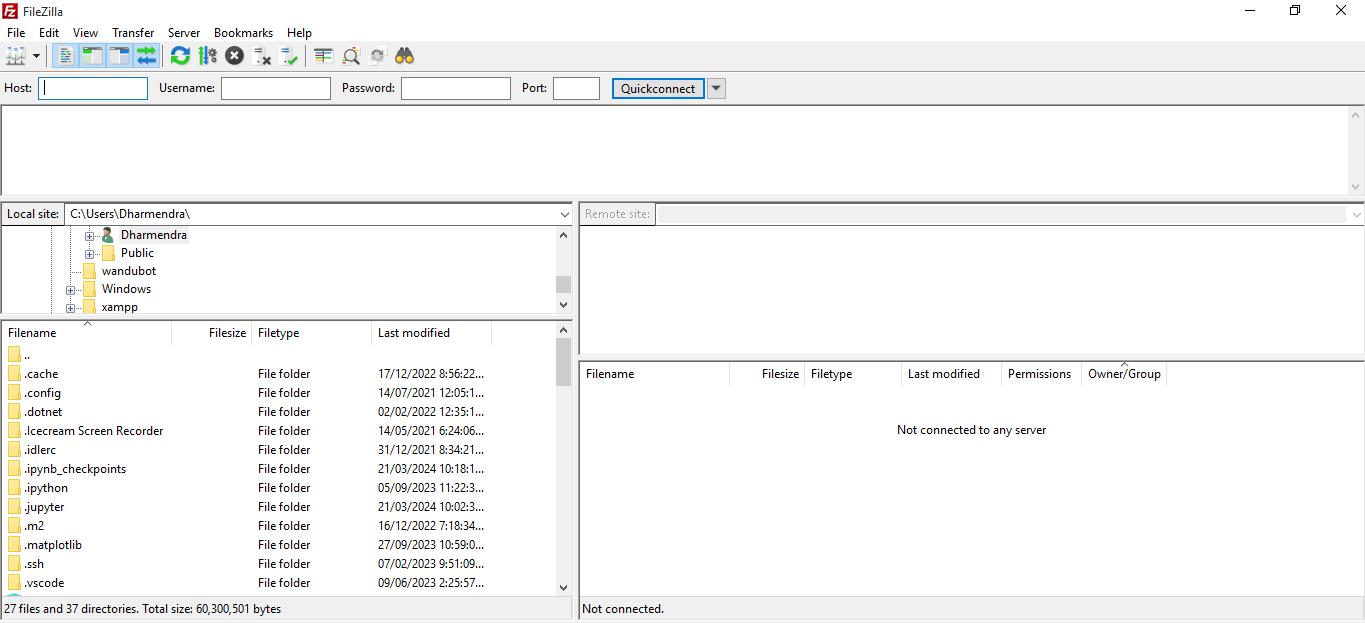The height and width of the screenshot is (623, 1365).
Task: Open the Edit menu
Action: [49, 33]
